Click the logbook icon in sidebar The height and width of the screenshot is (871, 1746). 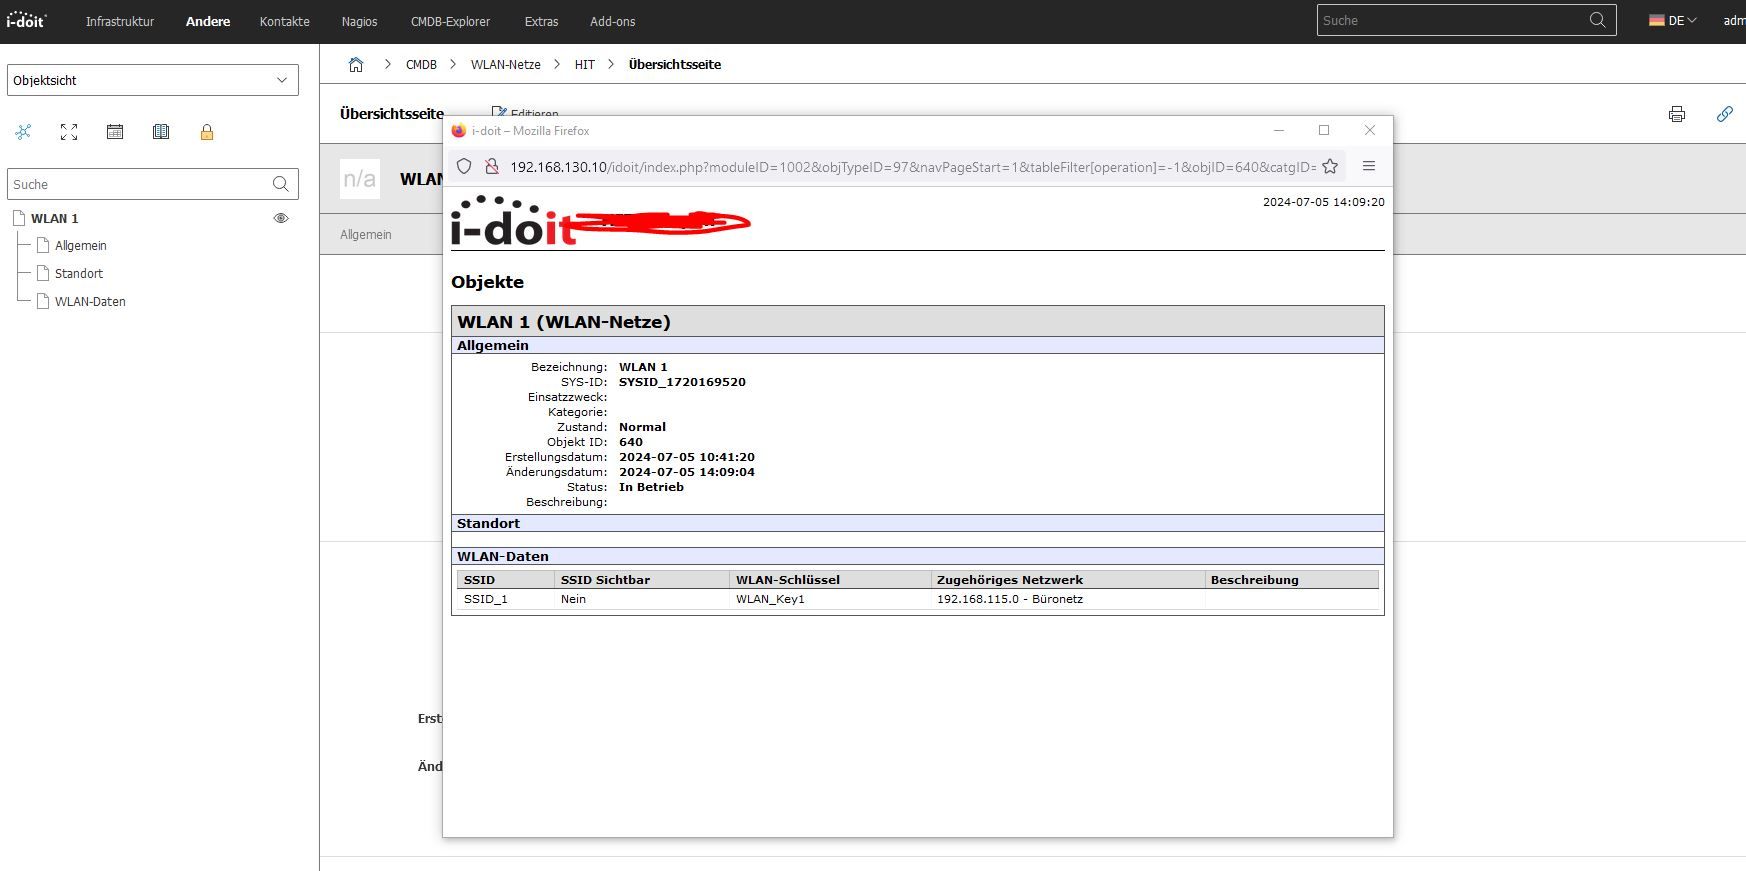[x=161, y=132]
